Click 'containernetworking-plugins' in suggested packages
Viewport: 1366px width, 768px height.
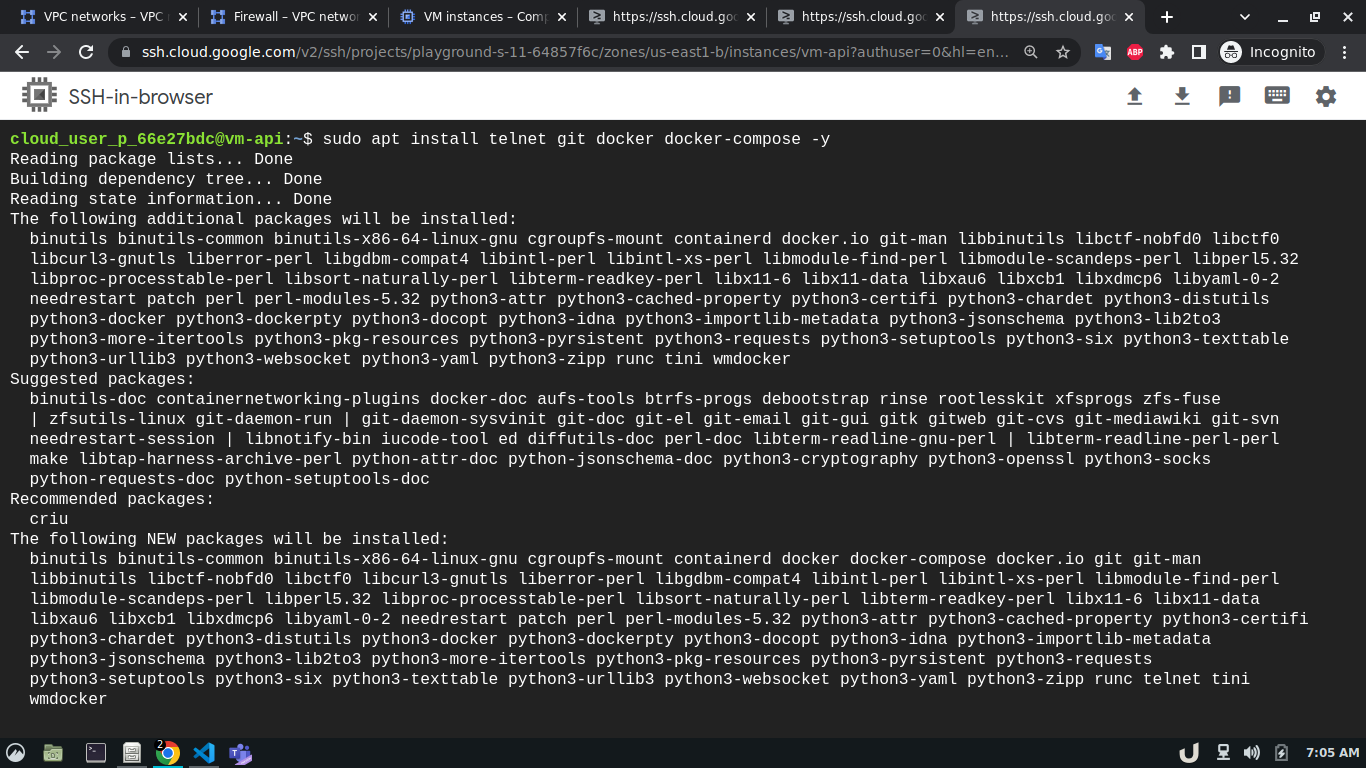tap(288, 399)
